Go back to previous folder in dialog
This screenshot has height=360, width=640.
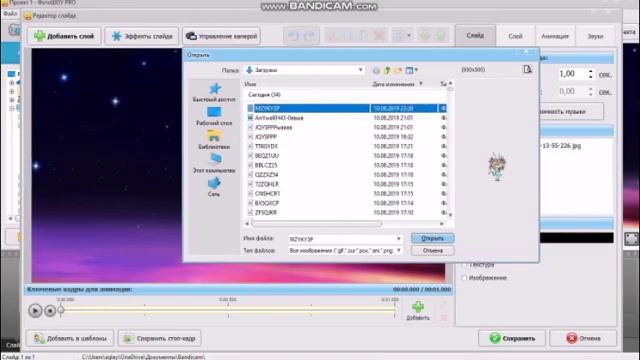[x=376, y=70]
